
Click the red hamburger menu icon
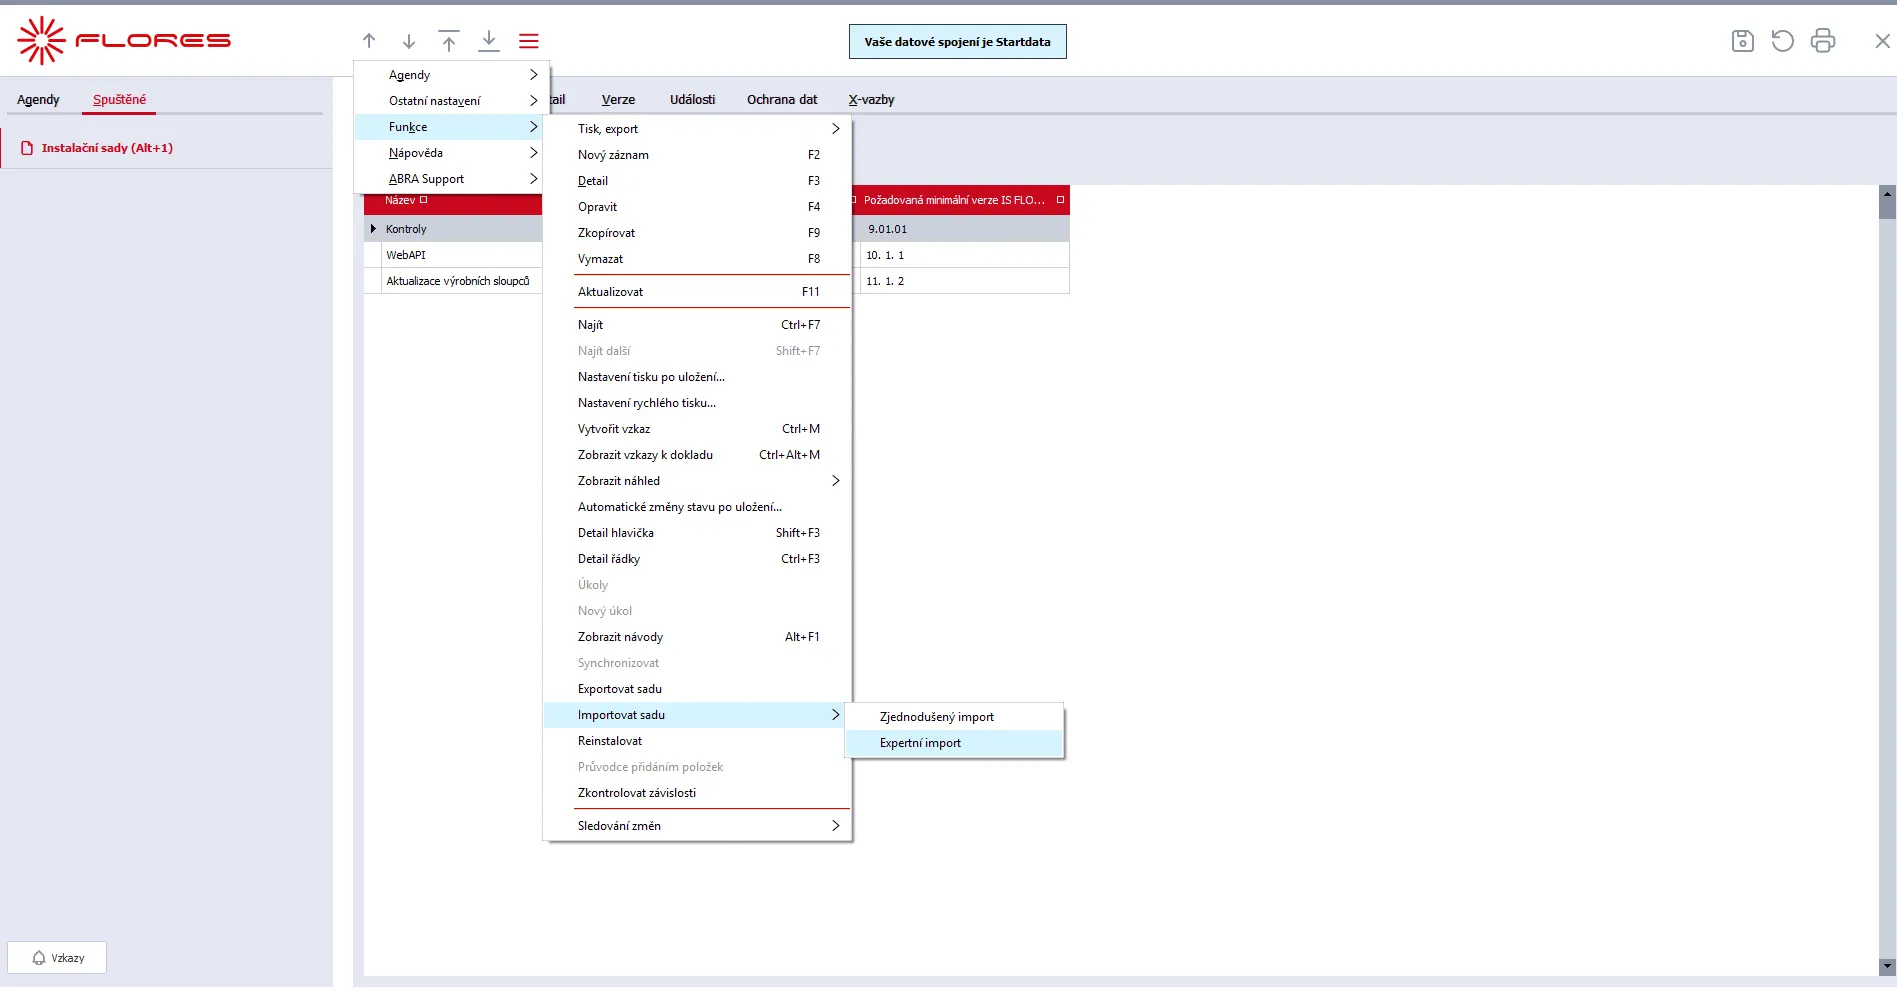pyautogui.click(x=529, y=41)
